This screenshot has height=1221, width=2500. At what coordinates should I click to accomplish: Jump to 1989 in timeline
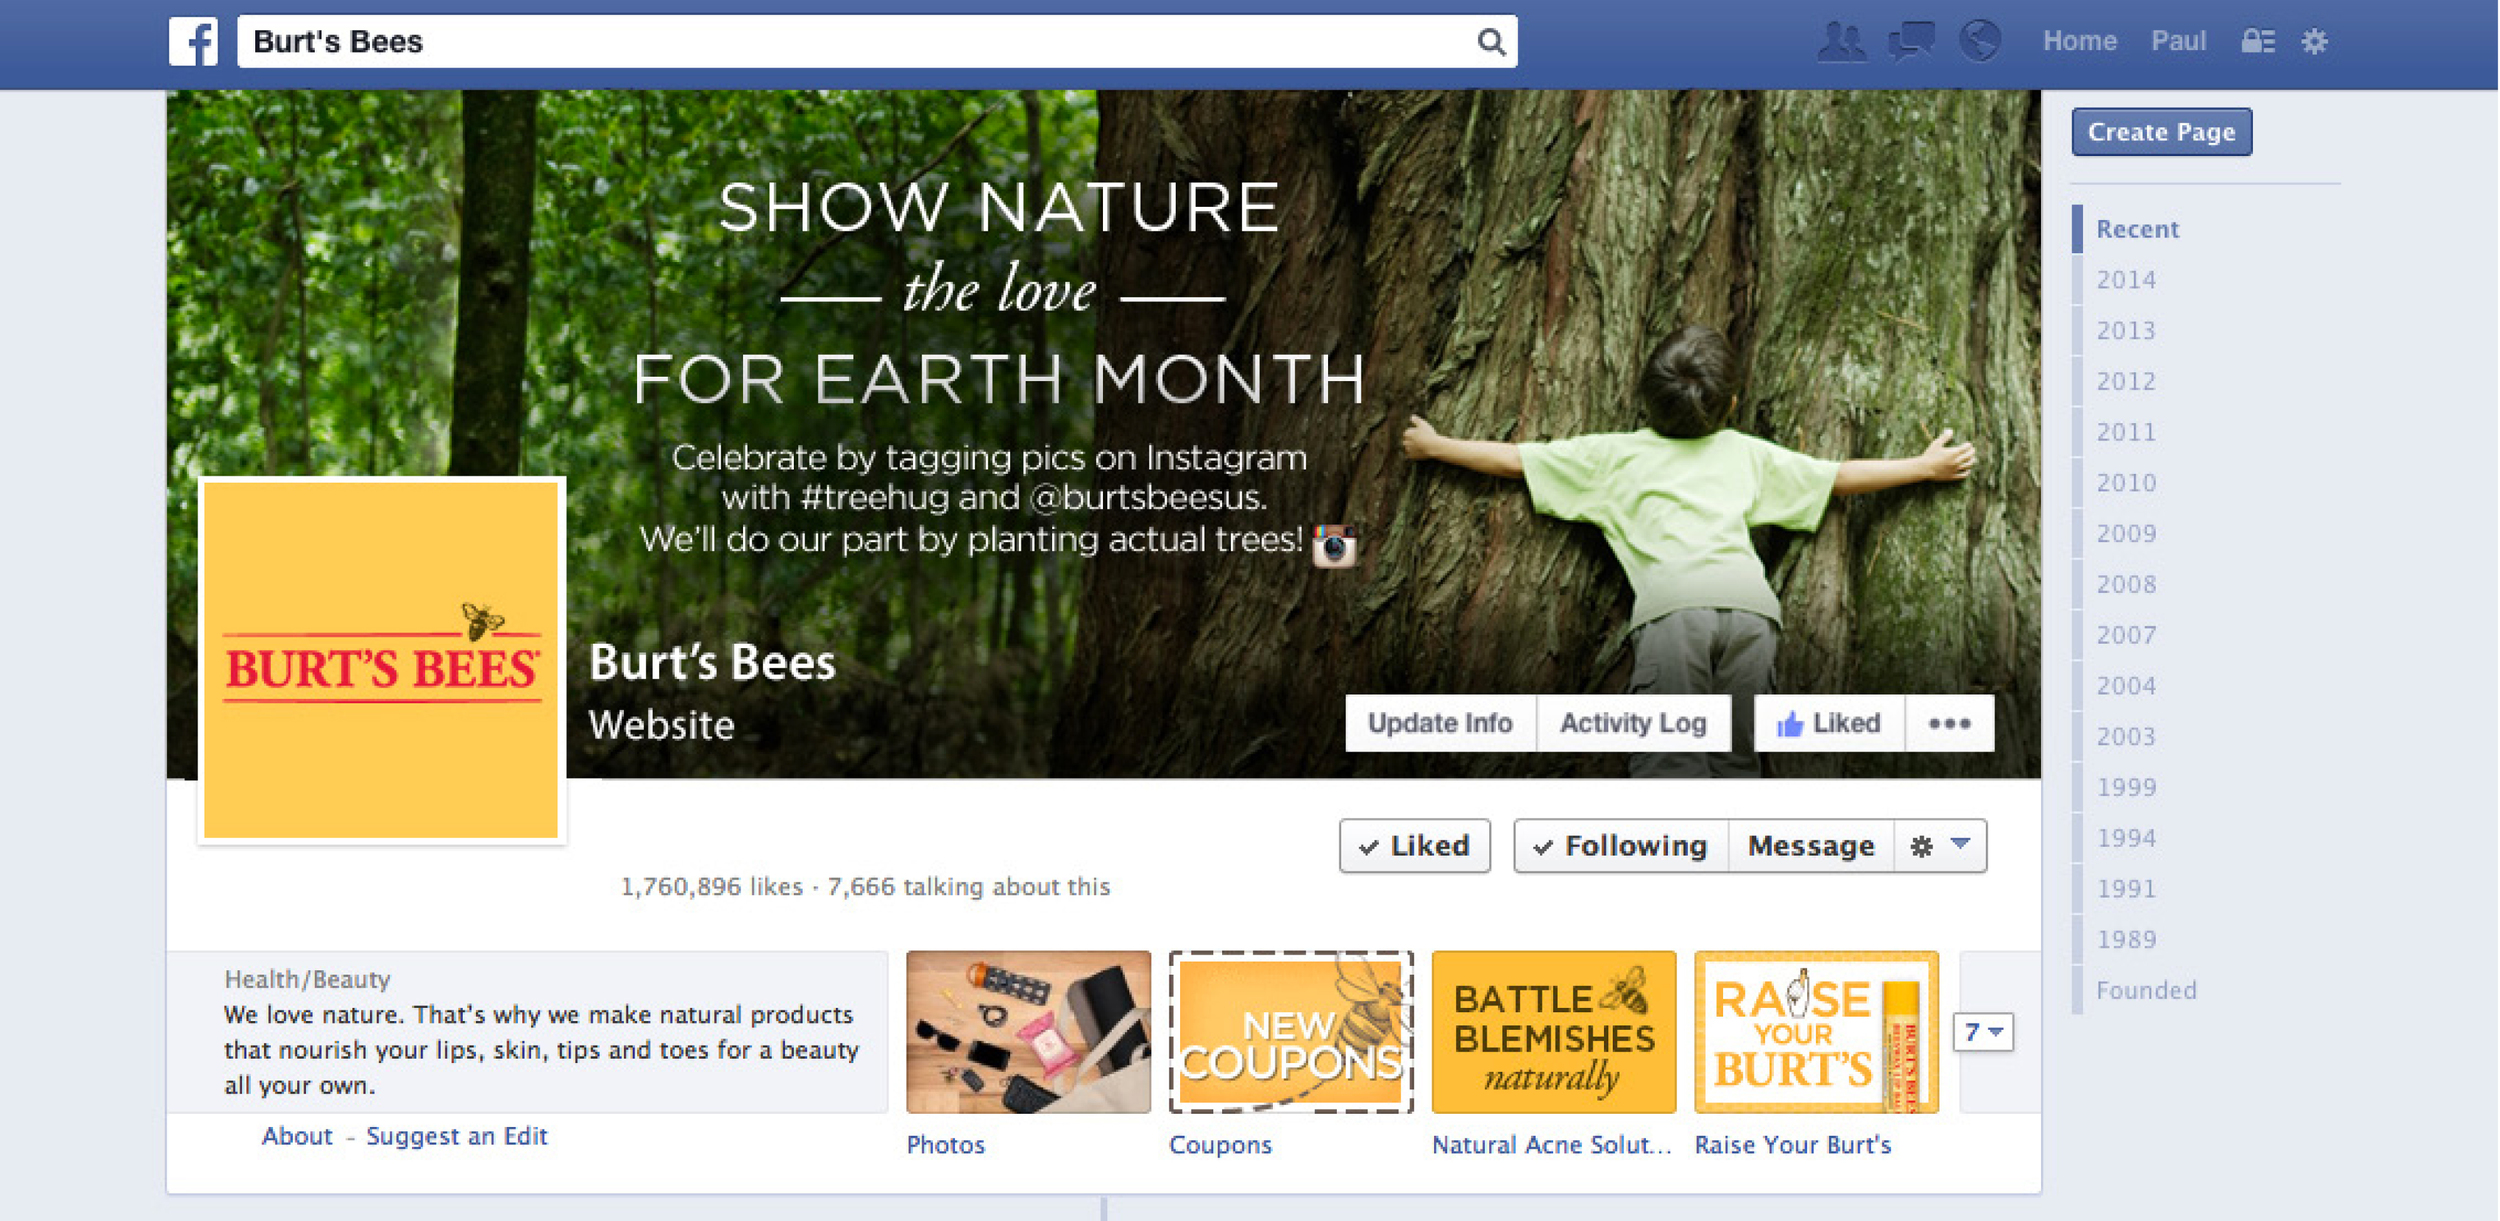[x=2126, y=940]
